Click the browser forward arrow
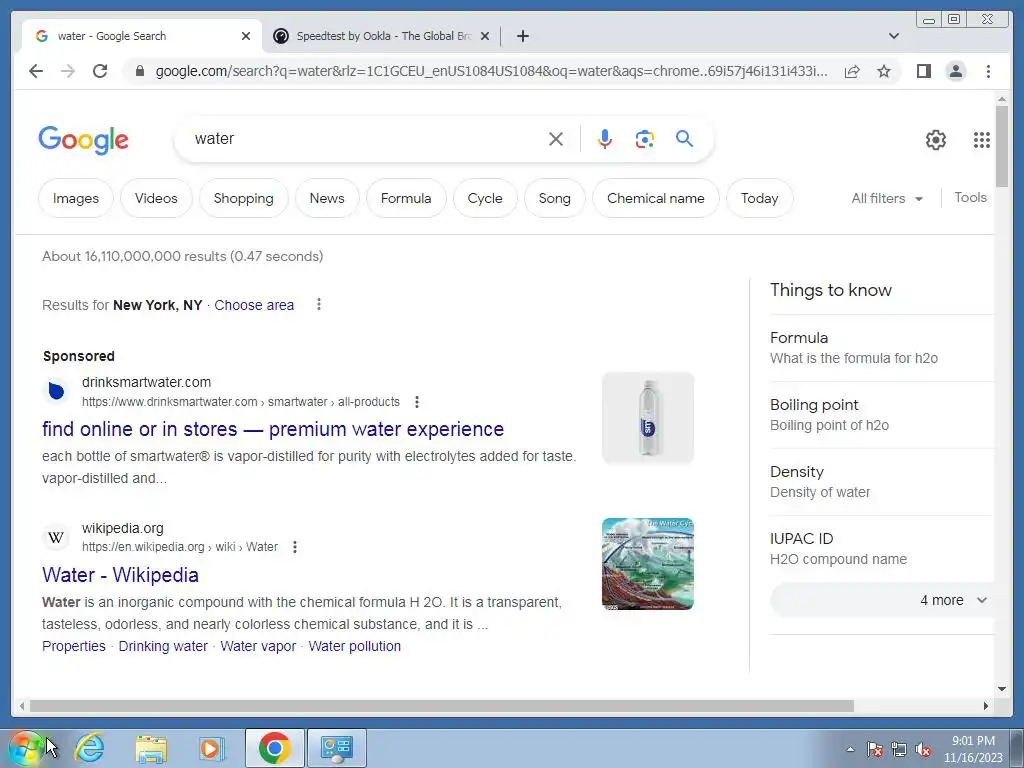The height and width of the screenshot is (768, 1024). [68, 71]
